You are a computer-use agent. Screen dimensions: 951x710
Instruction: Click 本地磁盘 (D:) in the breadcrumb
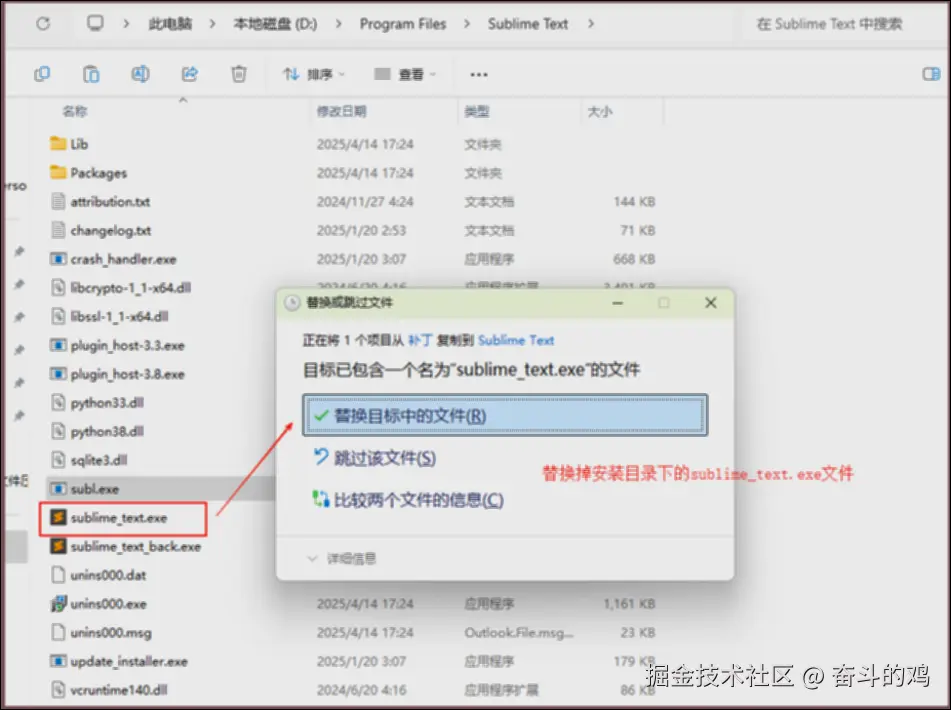coord(275,24)
